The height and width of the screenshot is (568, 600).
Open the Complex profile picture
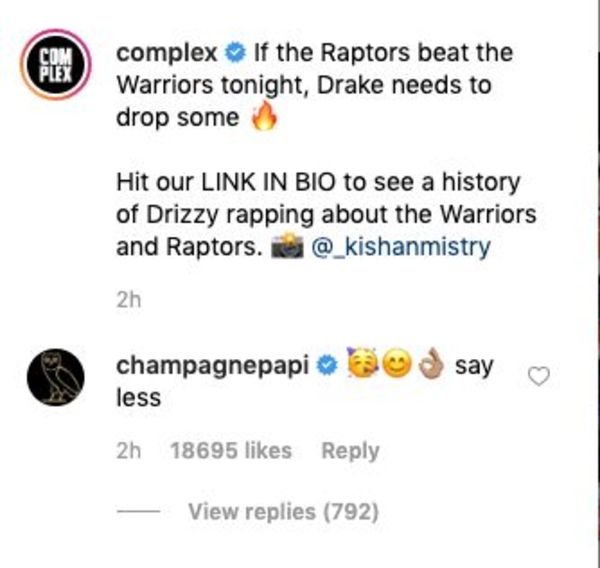pyautogui.click(x=56, y=64)
